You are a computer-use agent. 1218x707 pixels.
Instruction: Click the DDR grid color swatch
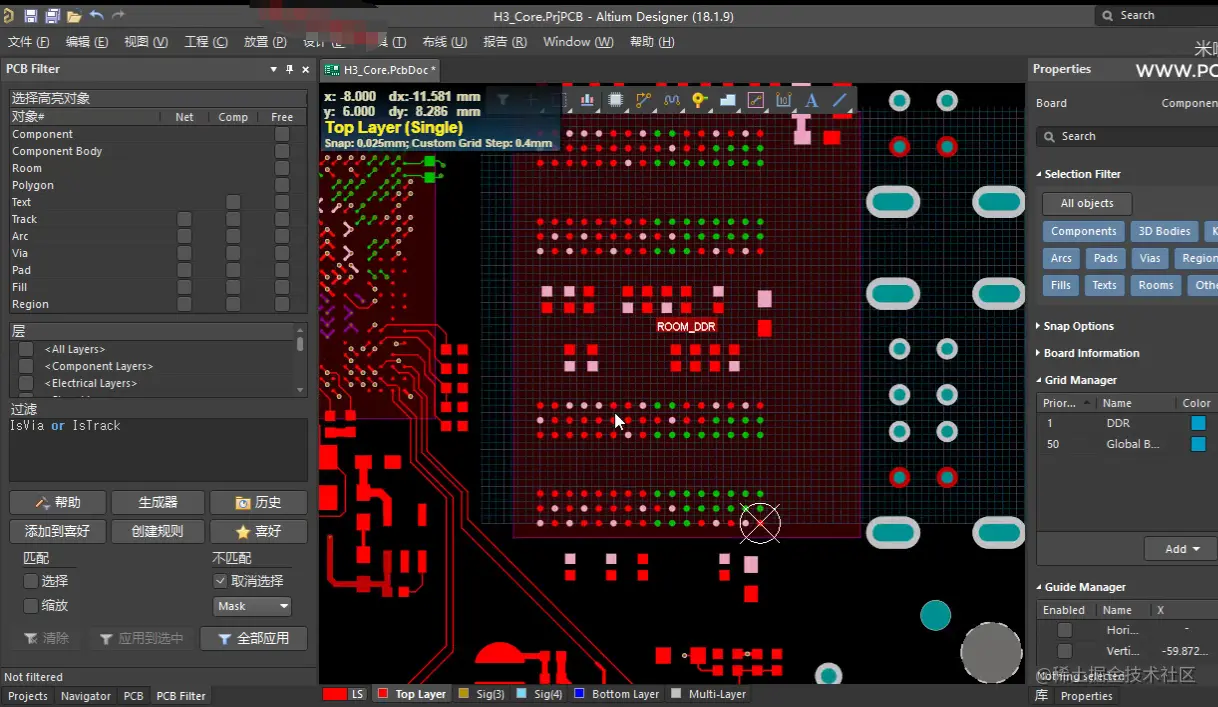1198,423
